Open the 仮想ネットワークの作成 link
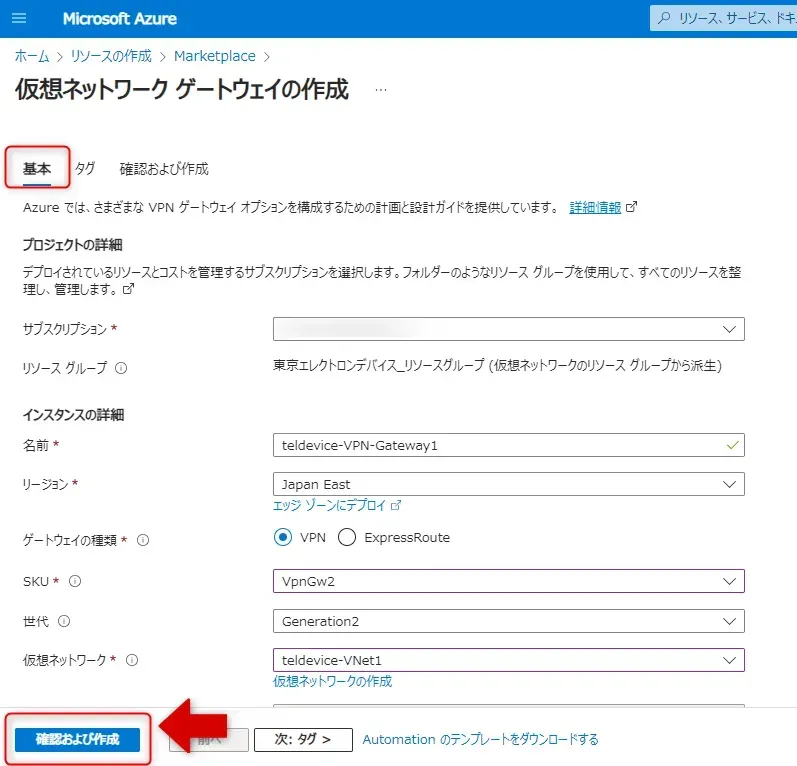 click(x=332, y=681)
